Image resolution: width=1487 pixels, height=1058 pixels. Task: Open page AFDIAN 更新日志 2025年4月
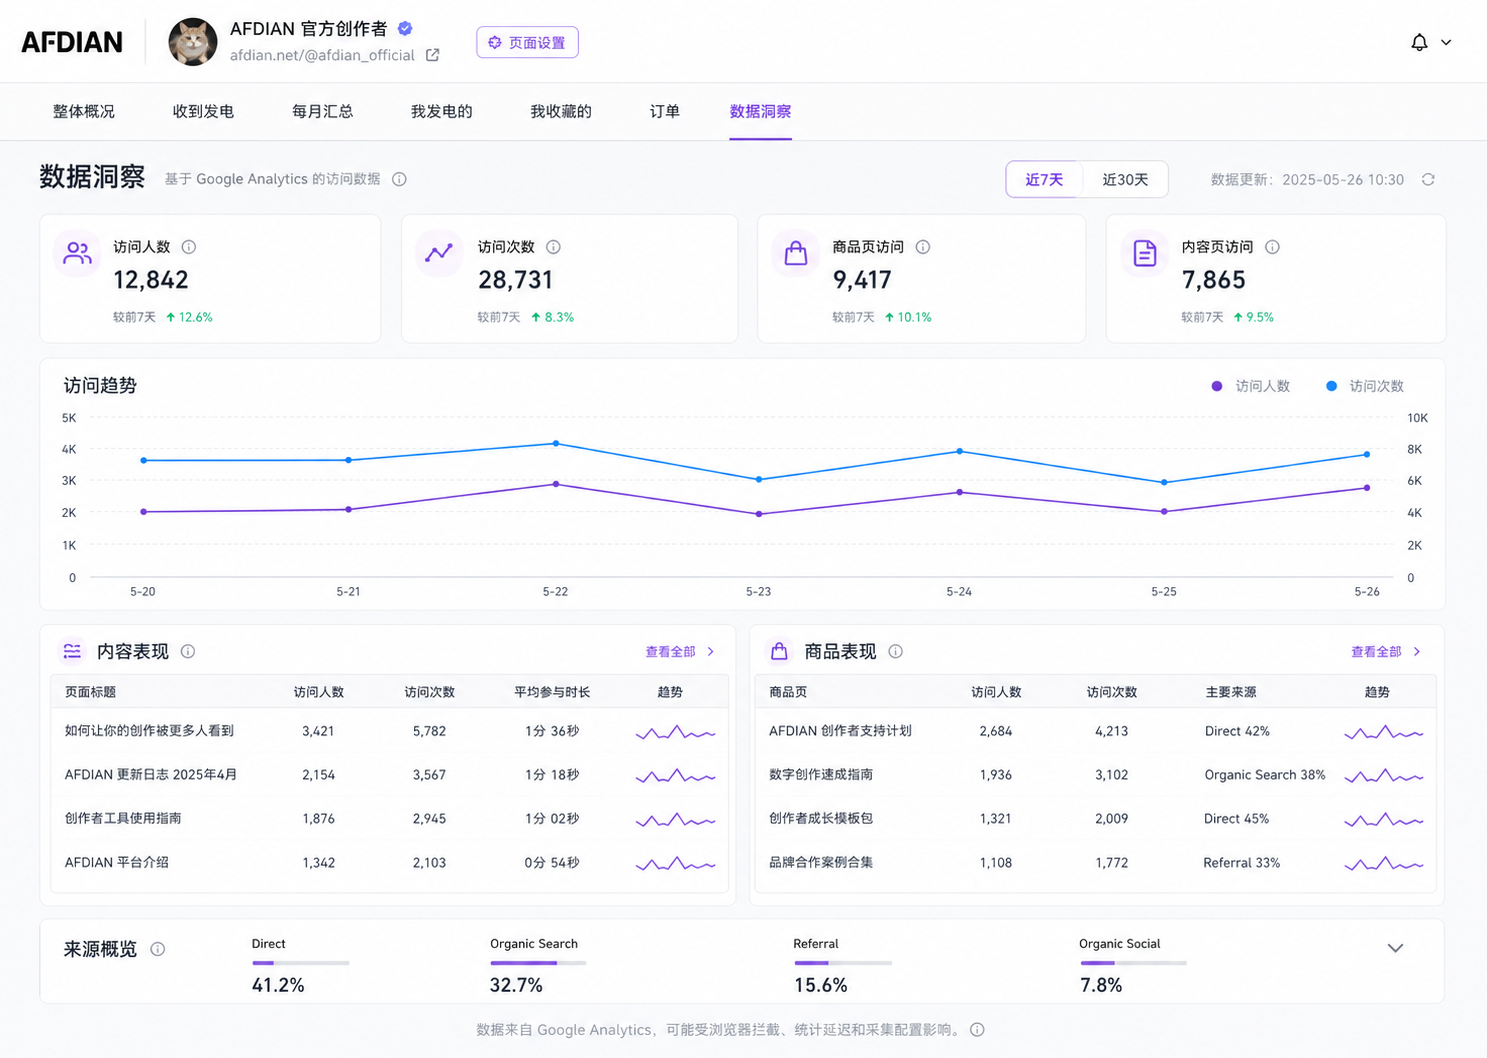(x=151, y=775)
